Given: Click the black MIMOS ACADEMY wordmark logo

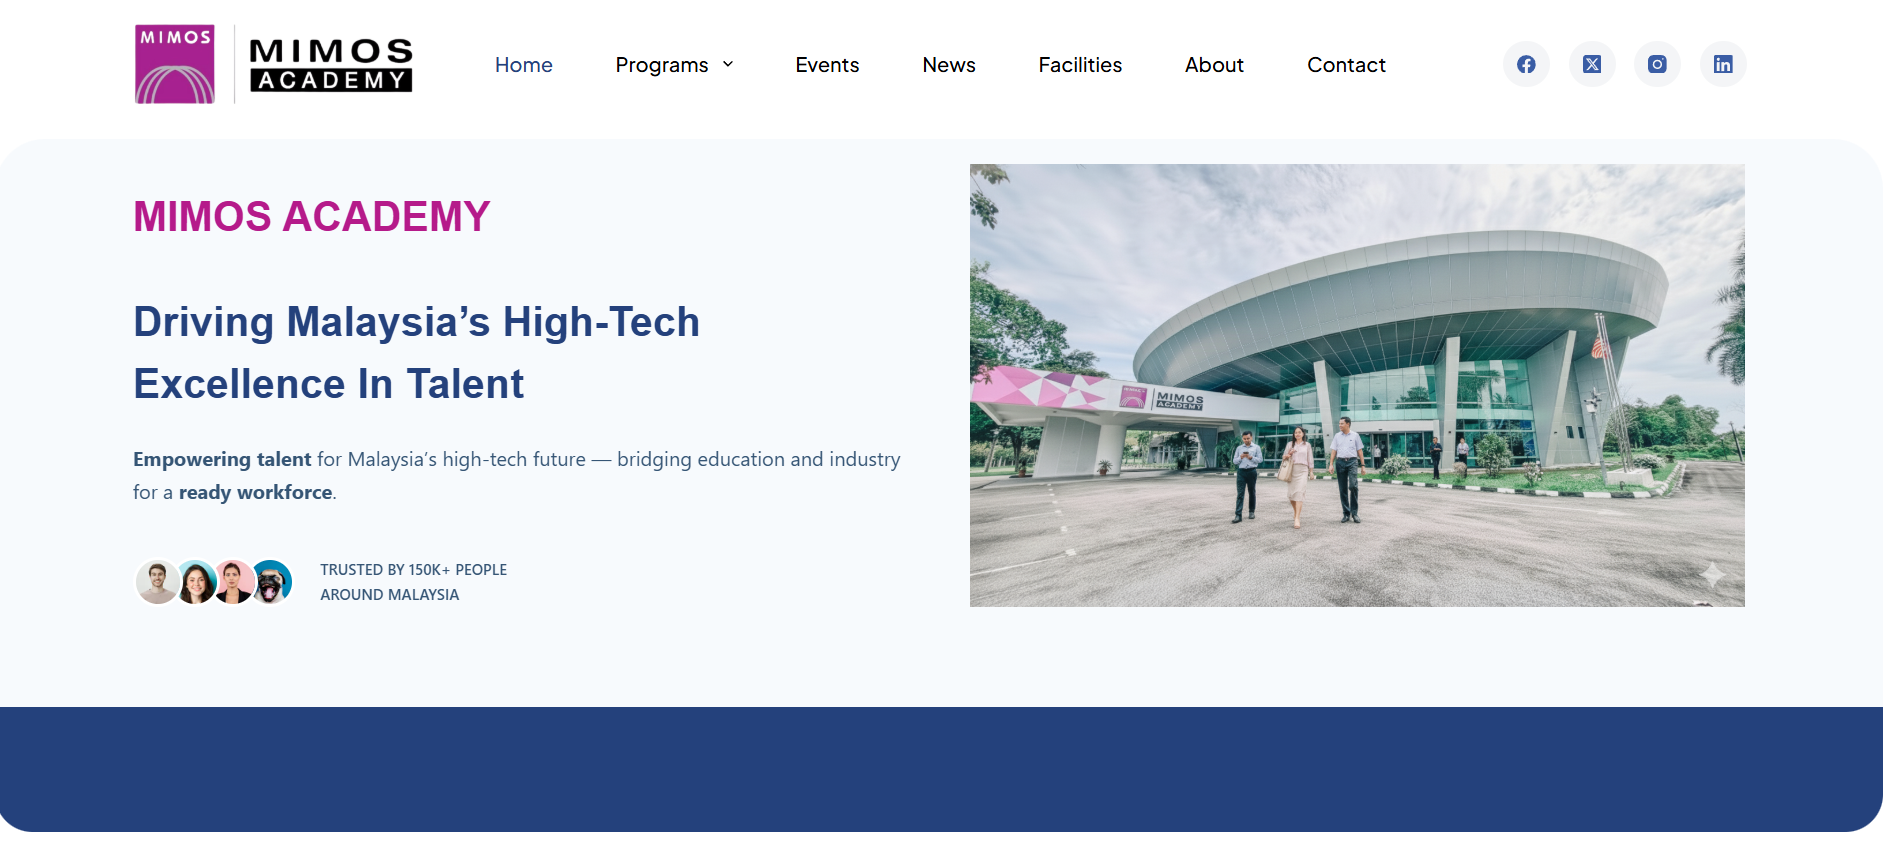Looking at the screenshot, I should tap(331, 65).
